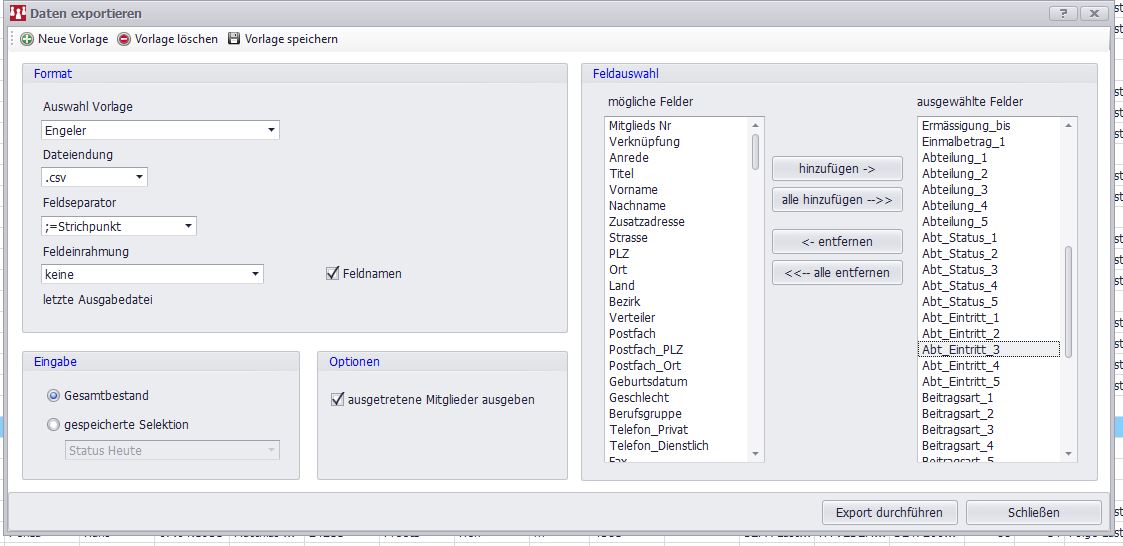Uncheck ausgetretene Mitglieder ausgeben option
This screenshot has width=1123, height=546.
click(x=337, y=399)
